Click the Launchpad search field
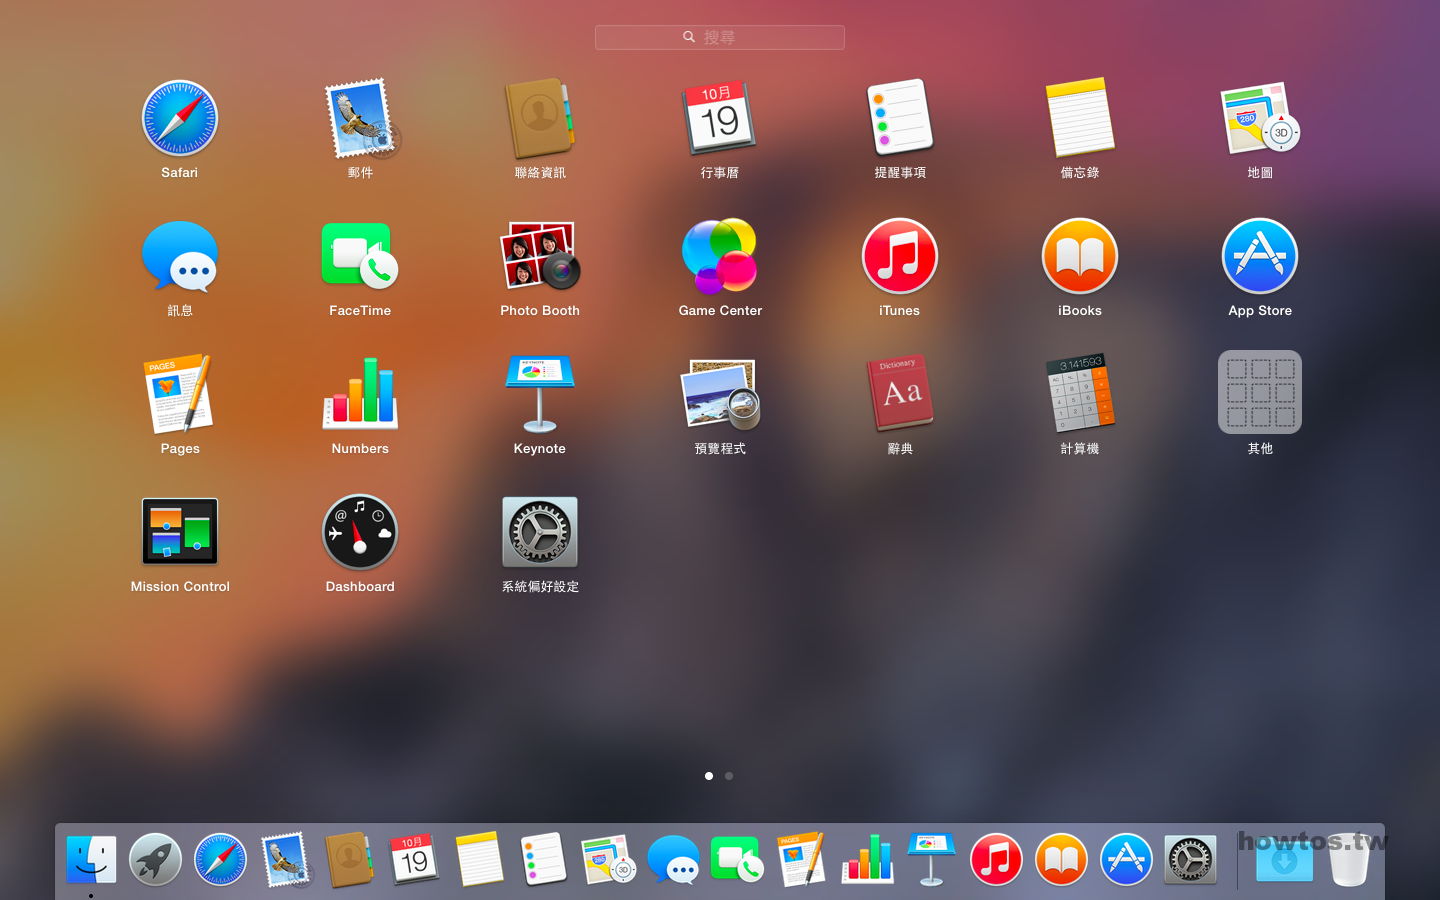Screen dimensions: 1440x900 [720, 37]
